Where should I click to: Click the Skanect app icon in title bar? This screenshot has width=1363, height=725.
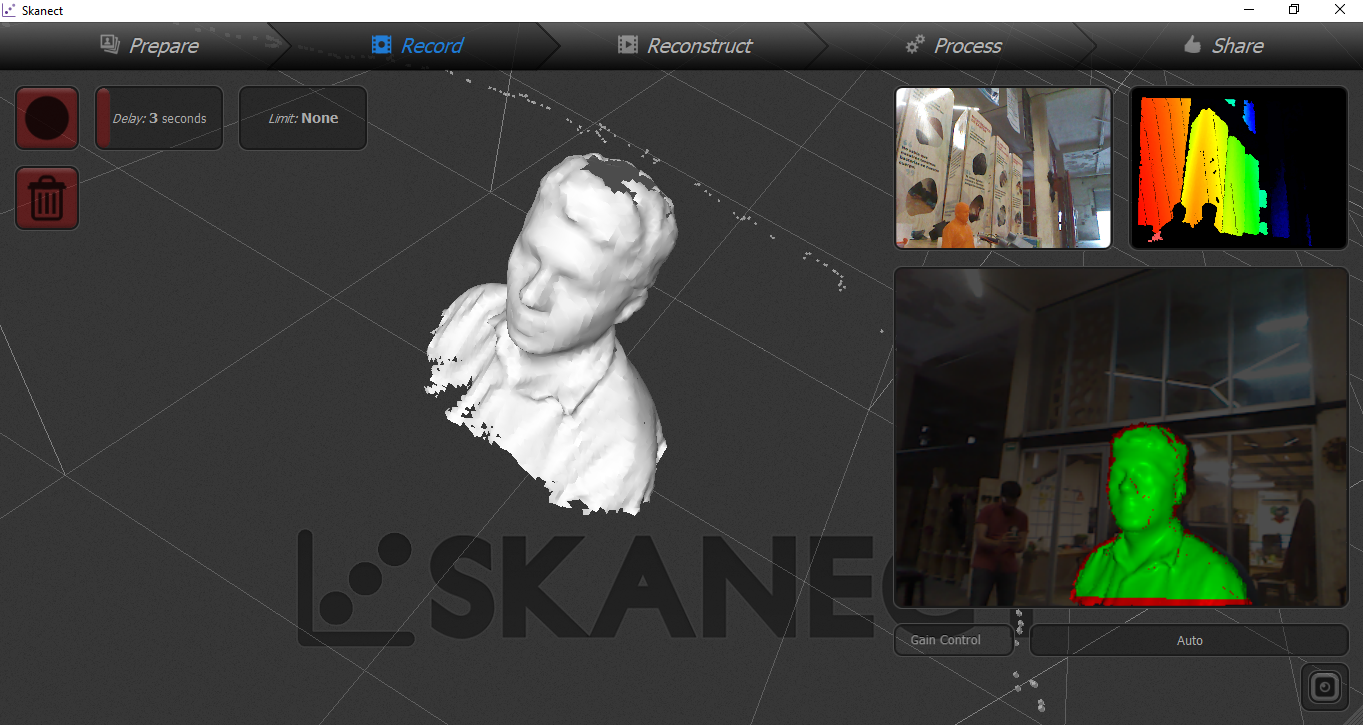(x=10, y=10)
